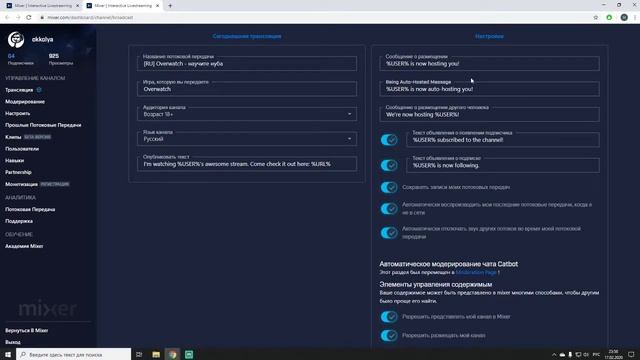Screen dimensions: 640x360
Task: Click the stream title input field
Action: point(247,63)
